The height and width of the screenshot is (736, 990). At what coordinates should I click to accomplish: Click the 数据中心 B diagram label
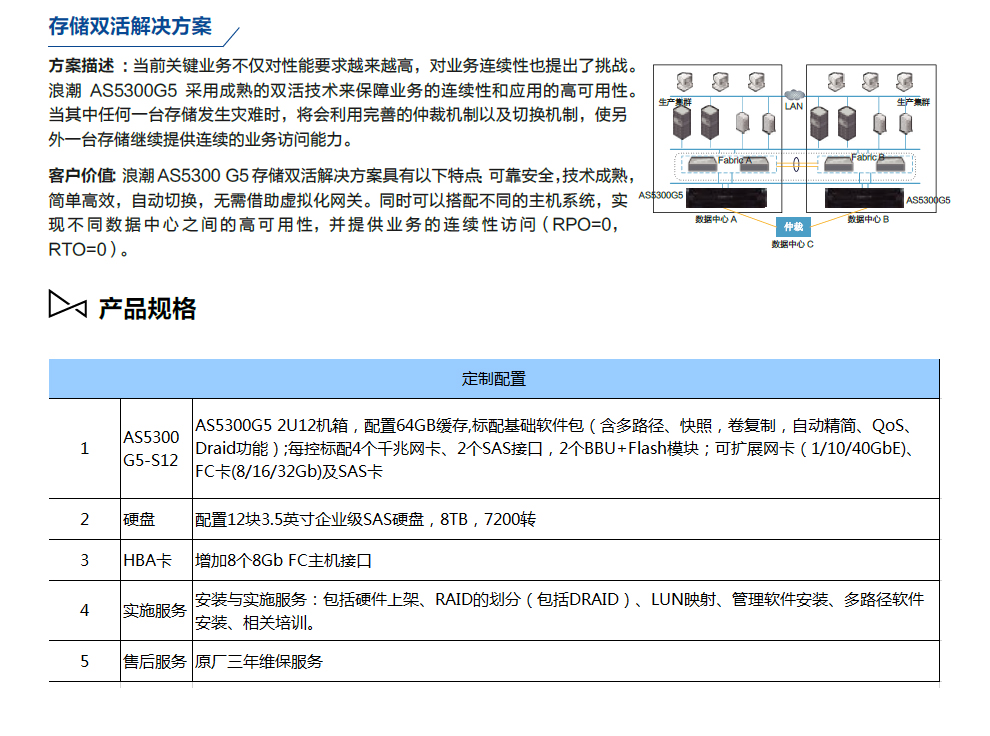[868, 219]
